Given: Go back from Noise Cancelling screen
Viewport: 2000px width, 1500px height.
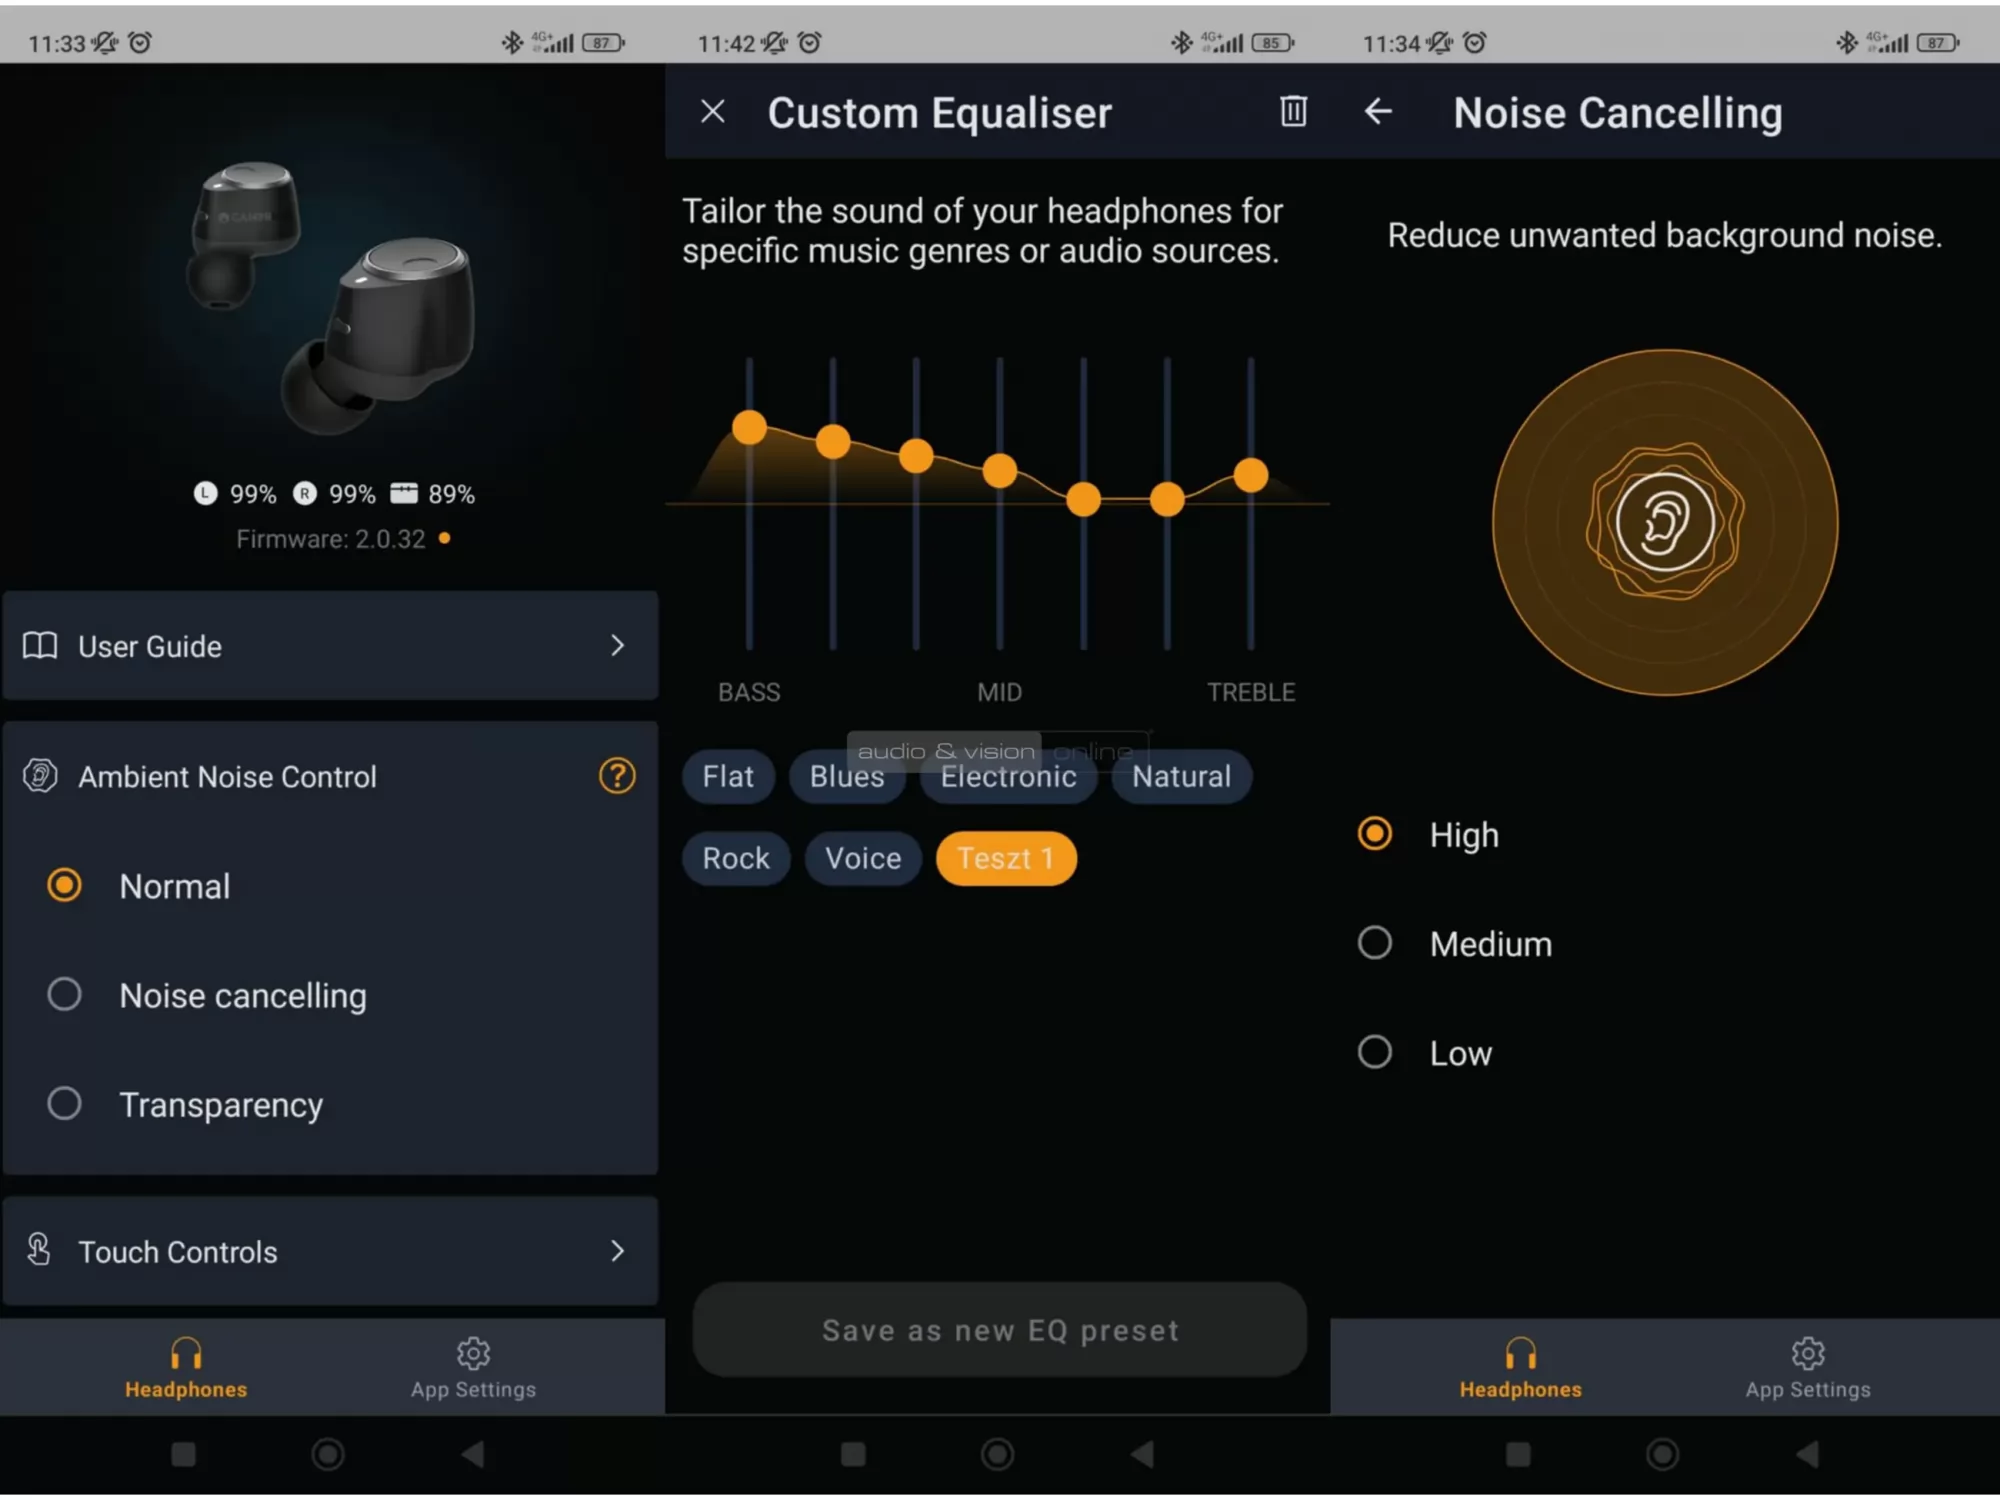Looking at the screenshot, I should [x=1378, y=111].
